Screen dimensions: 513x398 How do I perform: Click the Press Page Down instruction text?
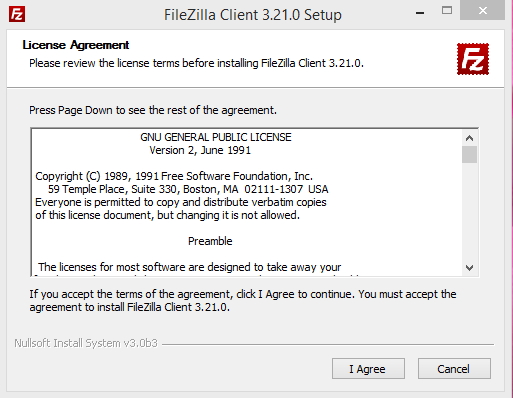click(x=153, y=110)
